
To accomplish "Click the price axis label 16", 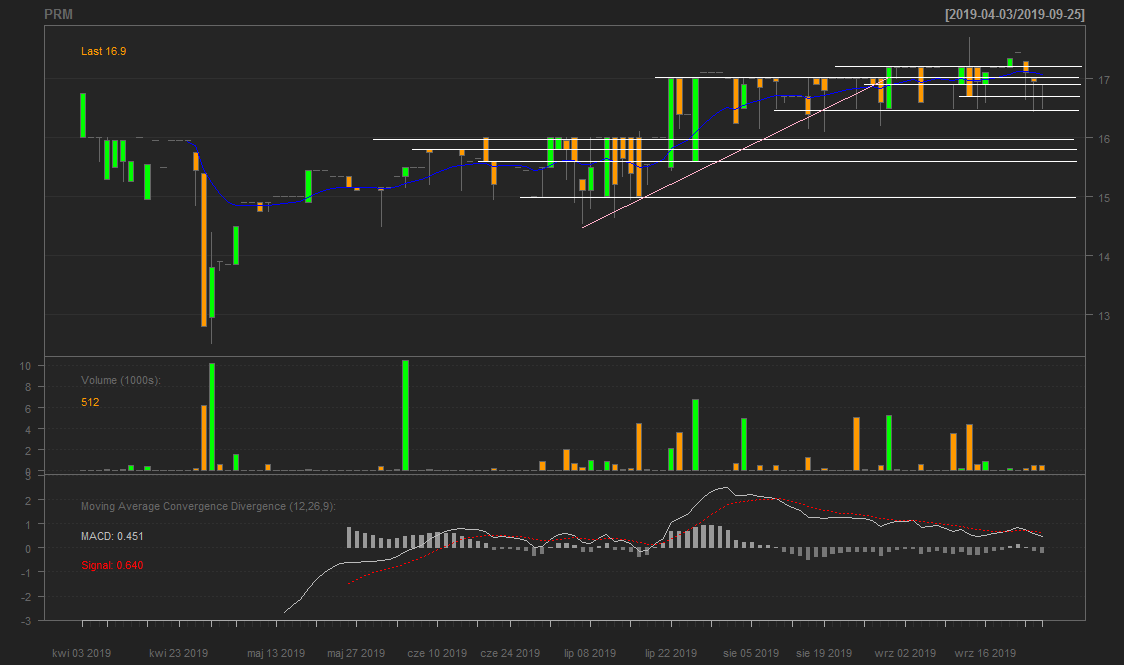I will (x=1103, y=139).
